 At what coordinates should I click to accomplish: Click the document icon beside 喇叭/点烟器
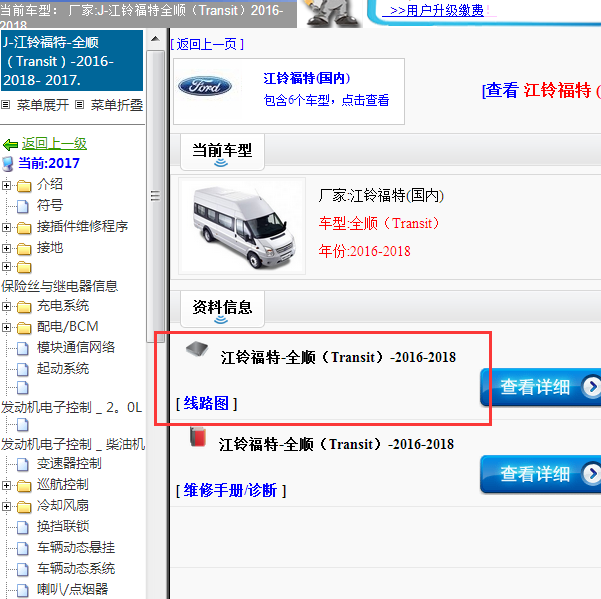[23, 590]
